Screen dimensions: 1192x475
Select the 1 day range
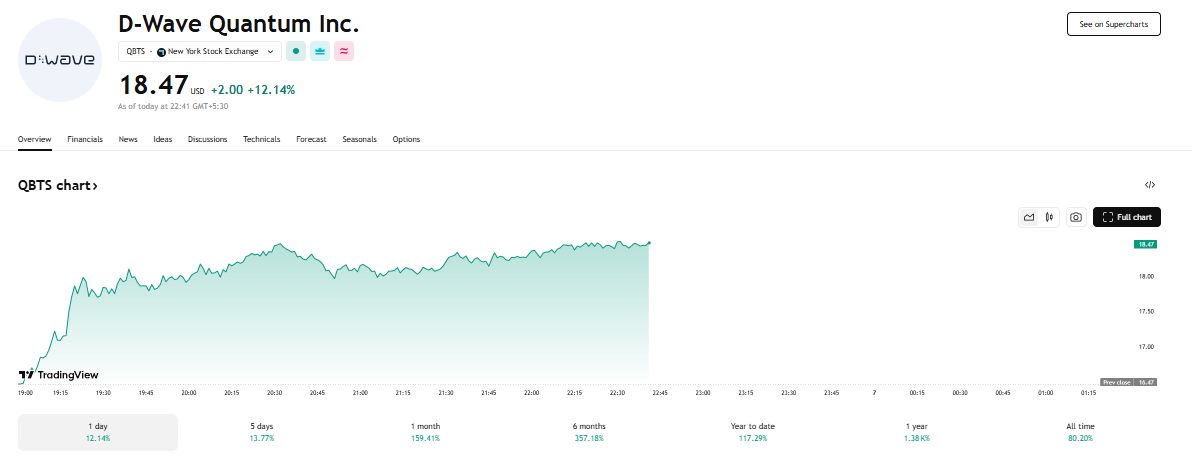point(98,432)
